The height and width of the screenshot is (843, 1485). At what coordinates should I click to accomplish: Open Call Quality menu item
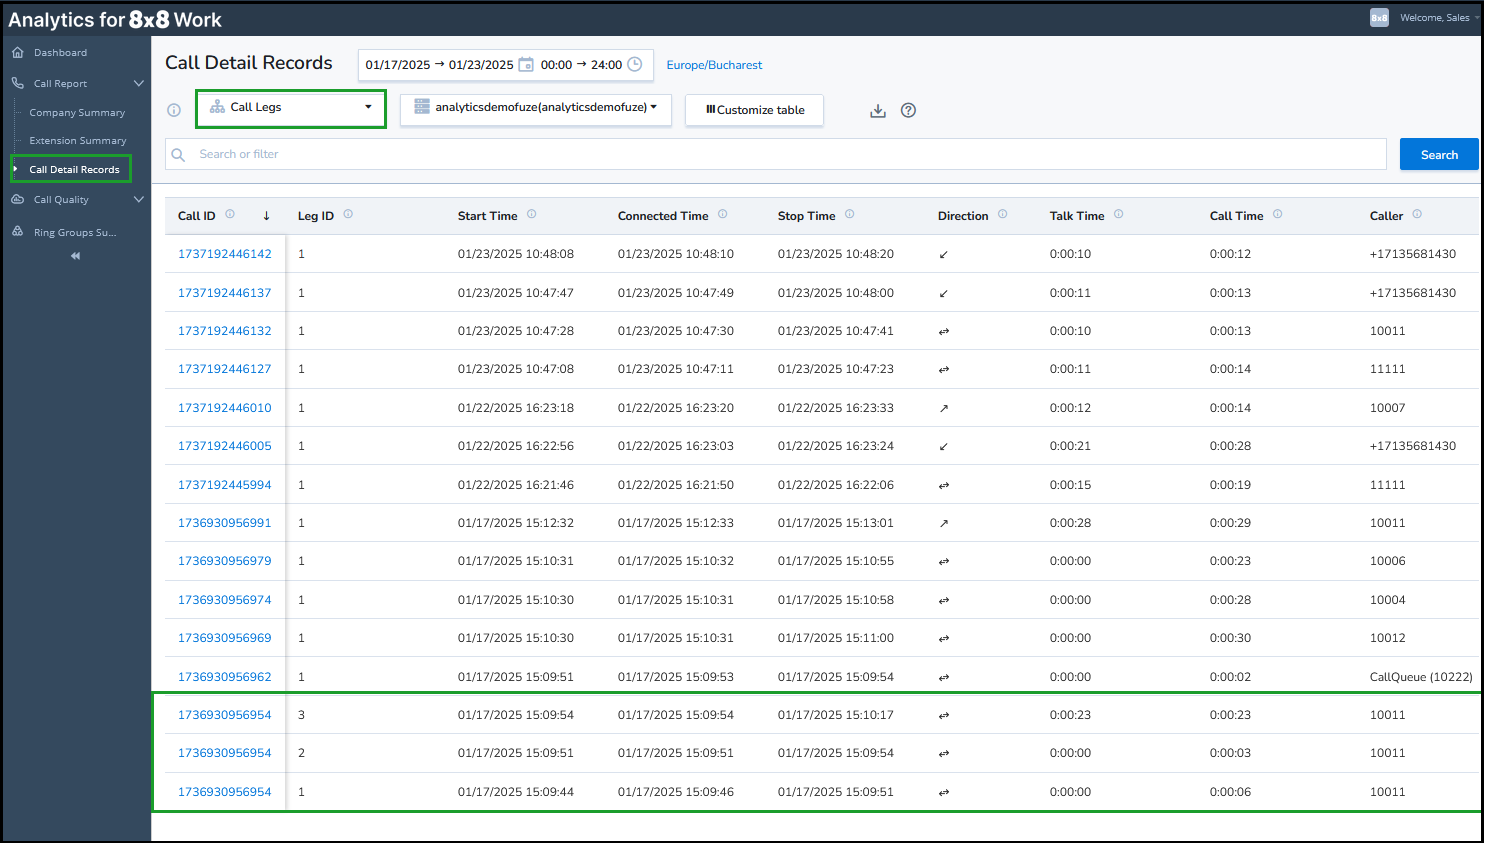click(x=61, y=199)
